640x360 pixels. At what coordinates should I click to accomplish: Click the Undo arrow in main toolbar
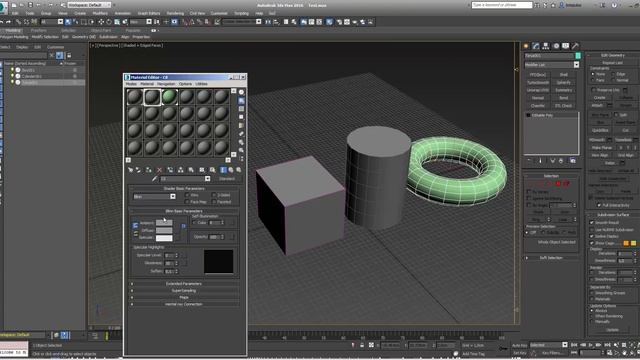point(2,22)
